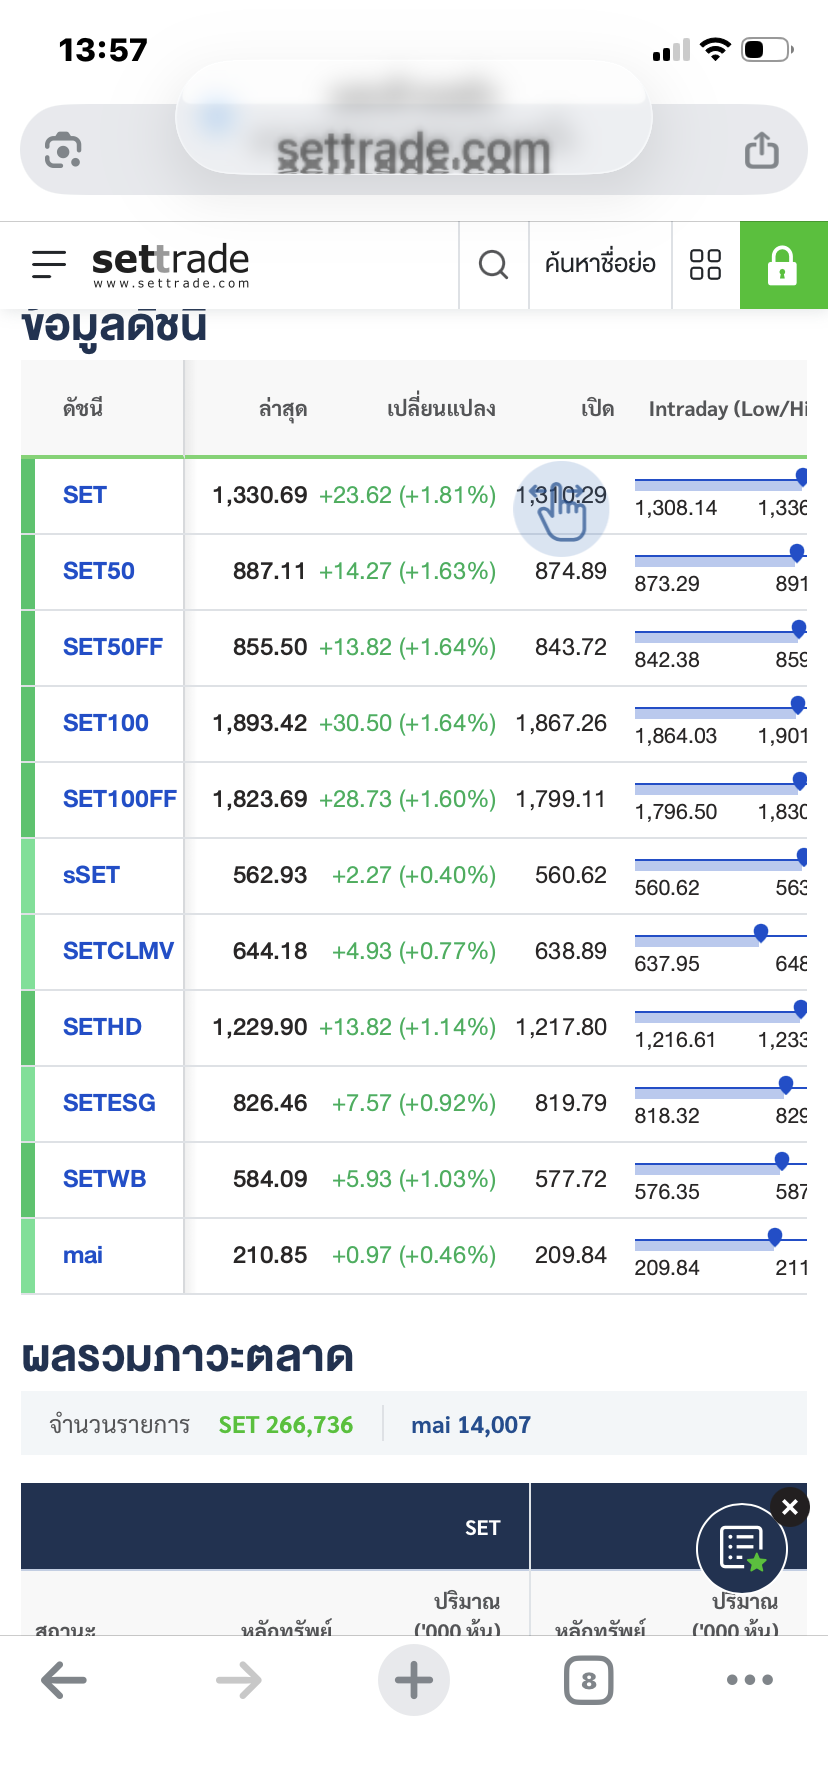
Task: Go back with browser back arrow
Action: (64, 1681)
